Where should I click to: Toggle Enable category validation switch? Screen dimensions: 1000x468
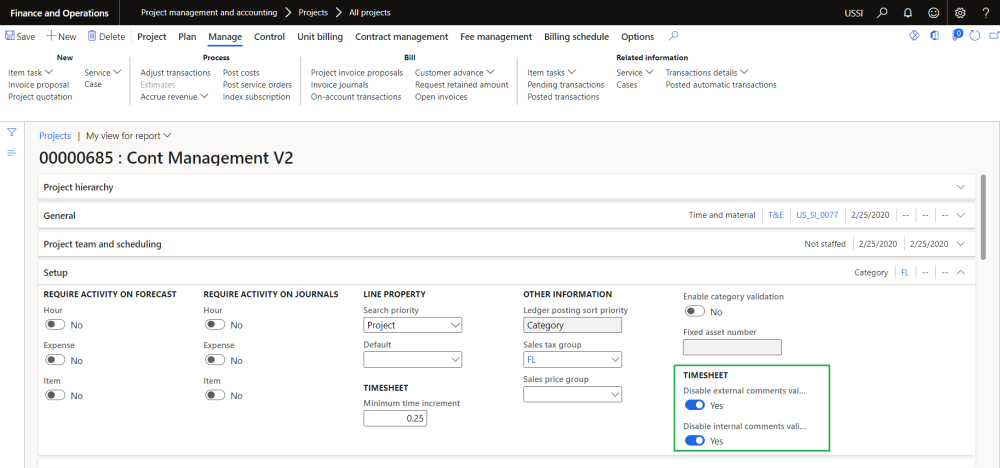[x=694, y=312]
